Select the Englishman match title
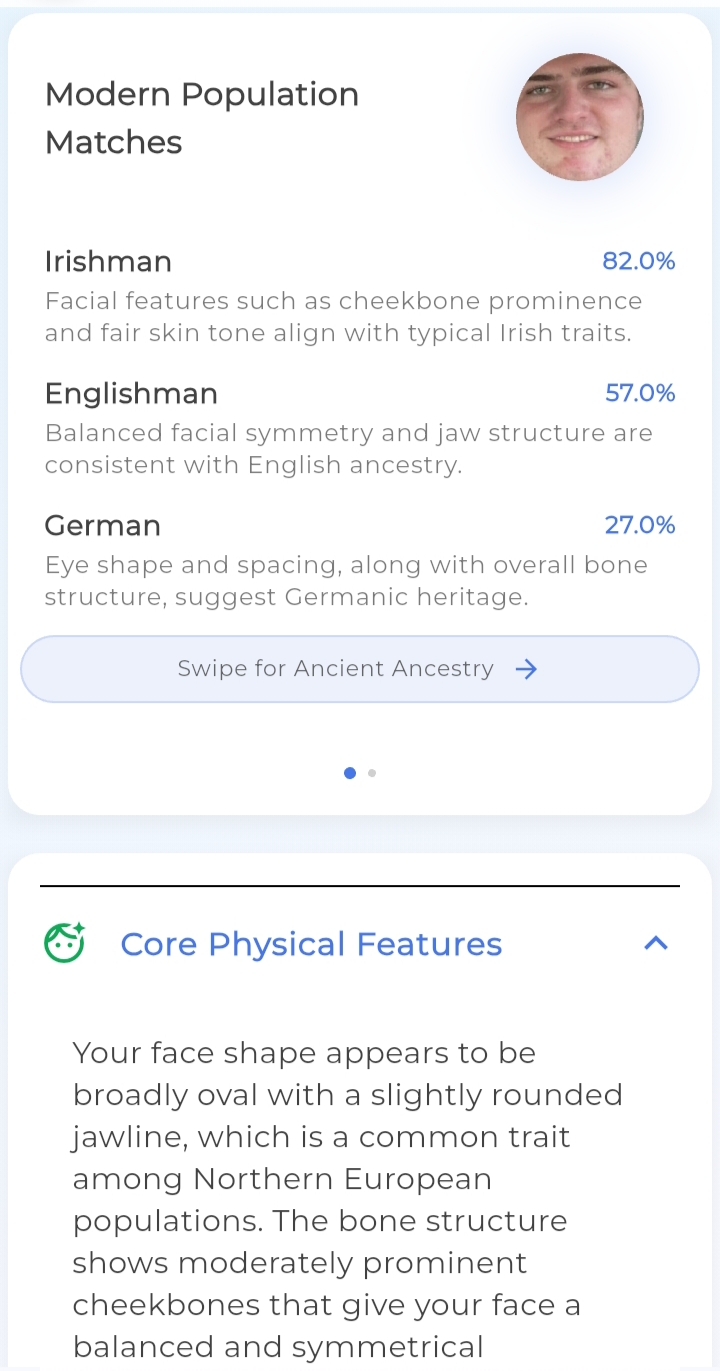This screenshot has width=720, height=1371. (x=131, y=394)
